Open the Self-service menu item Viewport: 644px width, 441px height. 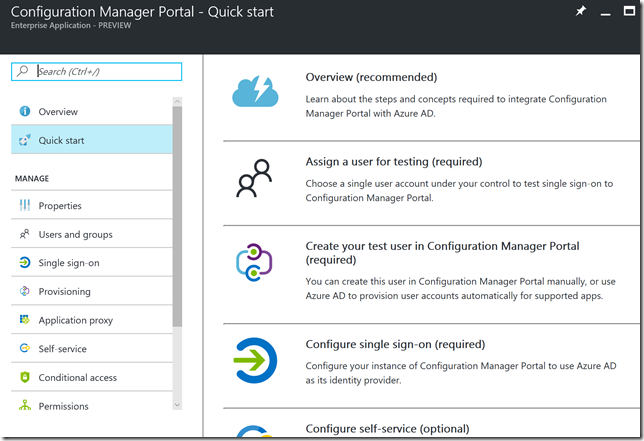point(62,349)
